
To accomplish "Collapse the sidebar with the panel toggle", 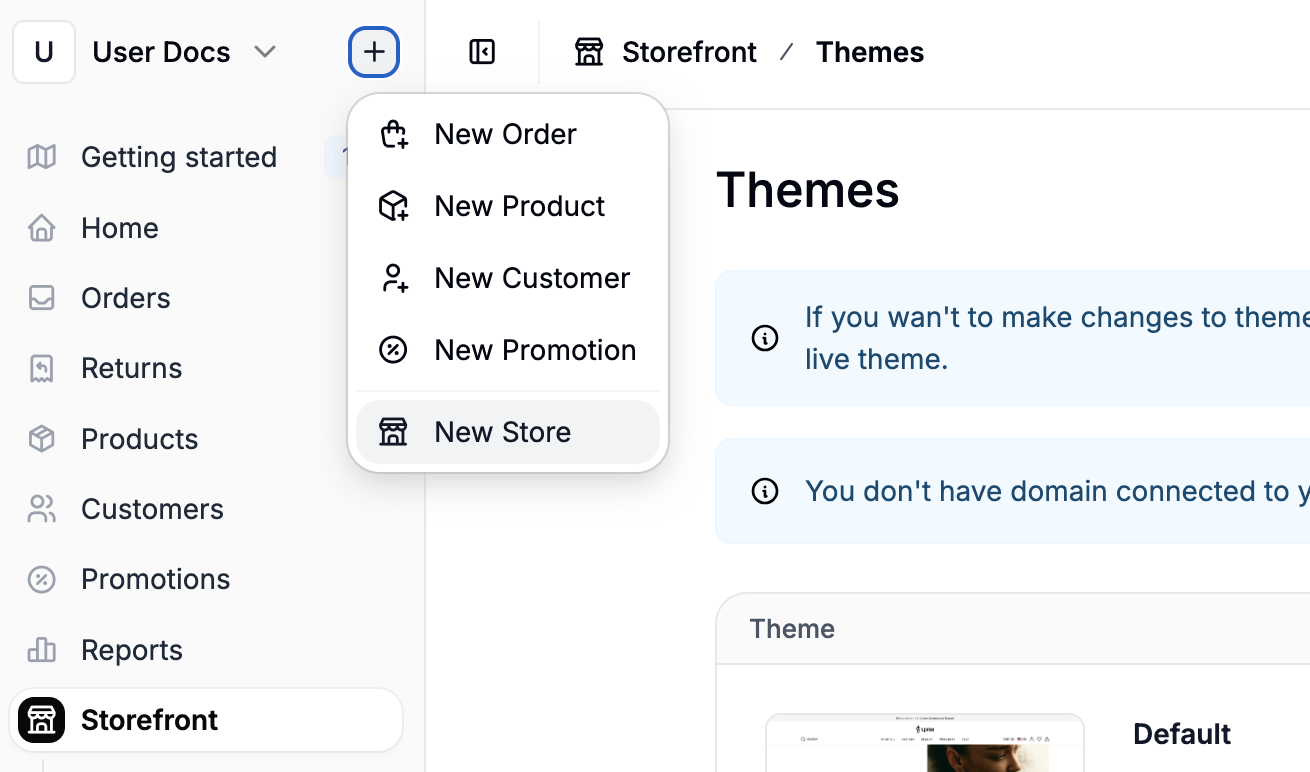I will [x=481, y=51].
